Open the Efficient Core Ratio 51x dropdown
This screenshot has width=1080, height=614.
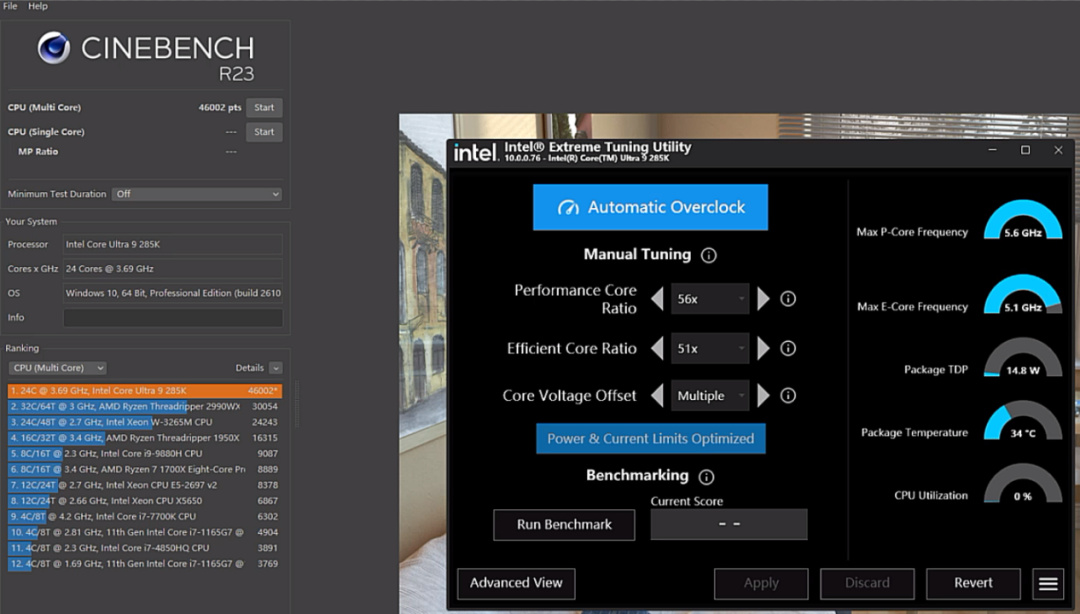click(710, 348)
